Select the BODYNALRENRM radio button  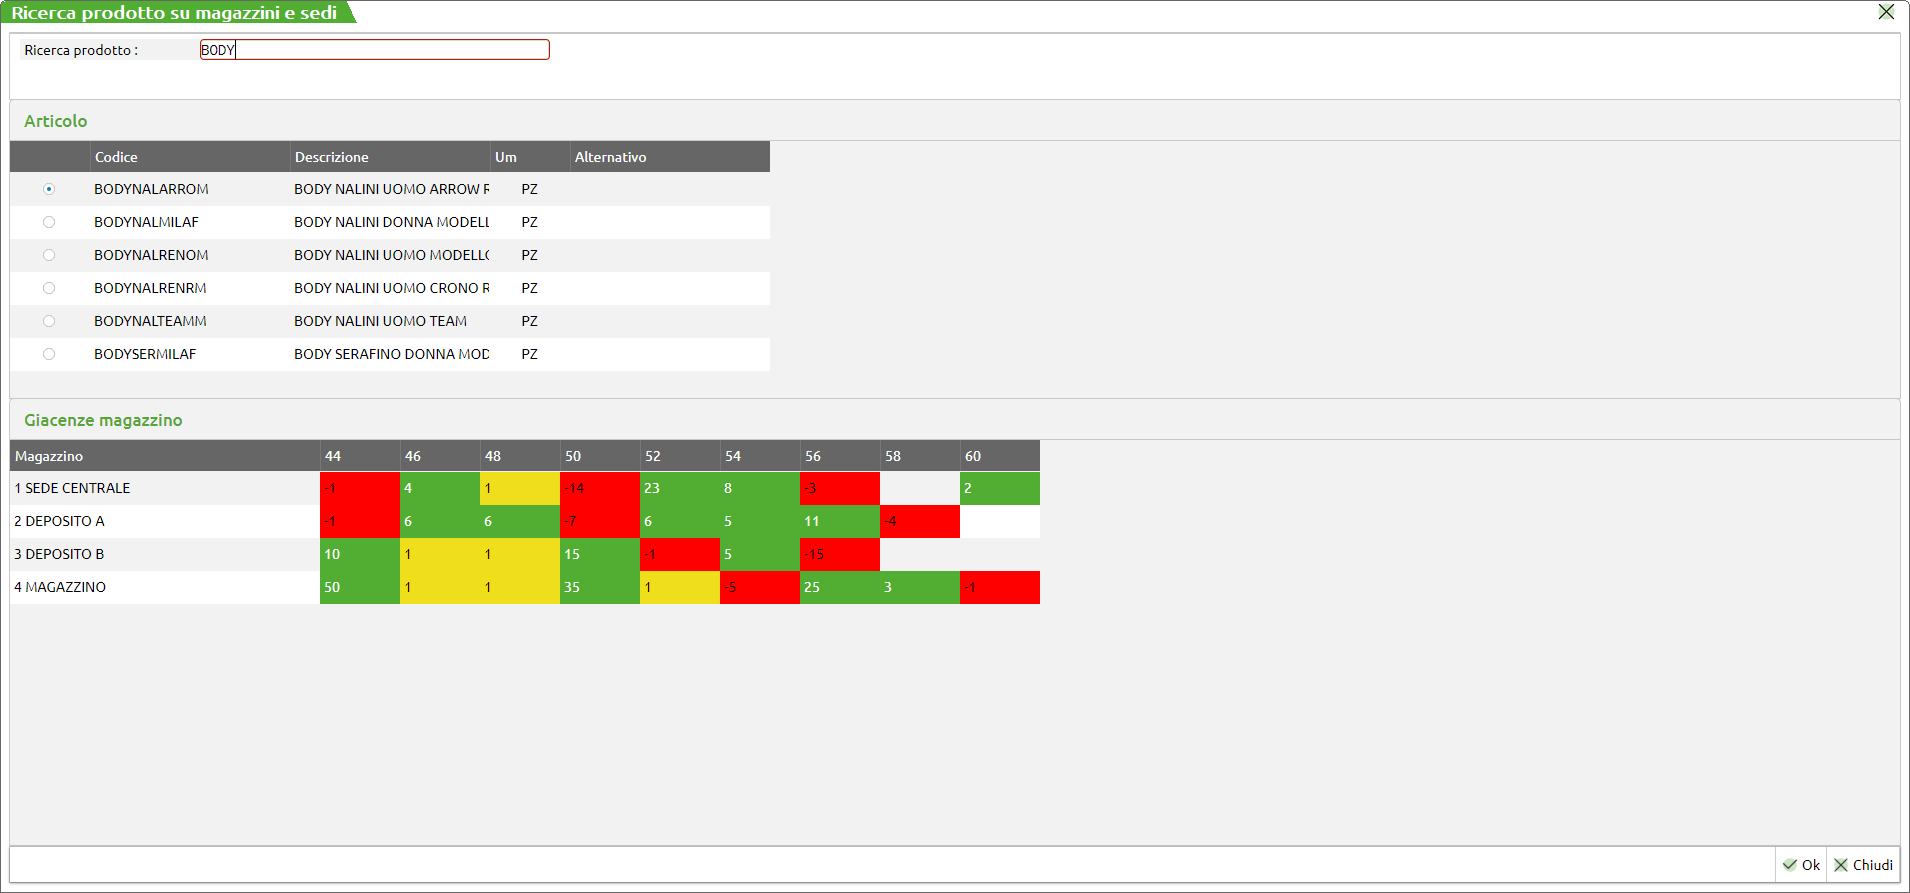[x=49, y=288]
